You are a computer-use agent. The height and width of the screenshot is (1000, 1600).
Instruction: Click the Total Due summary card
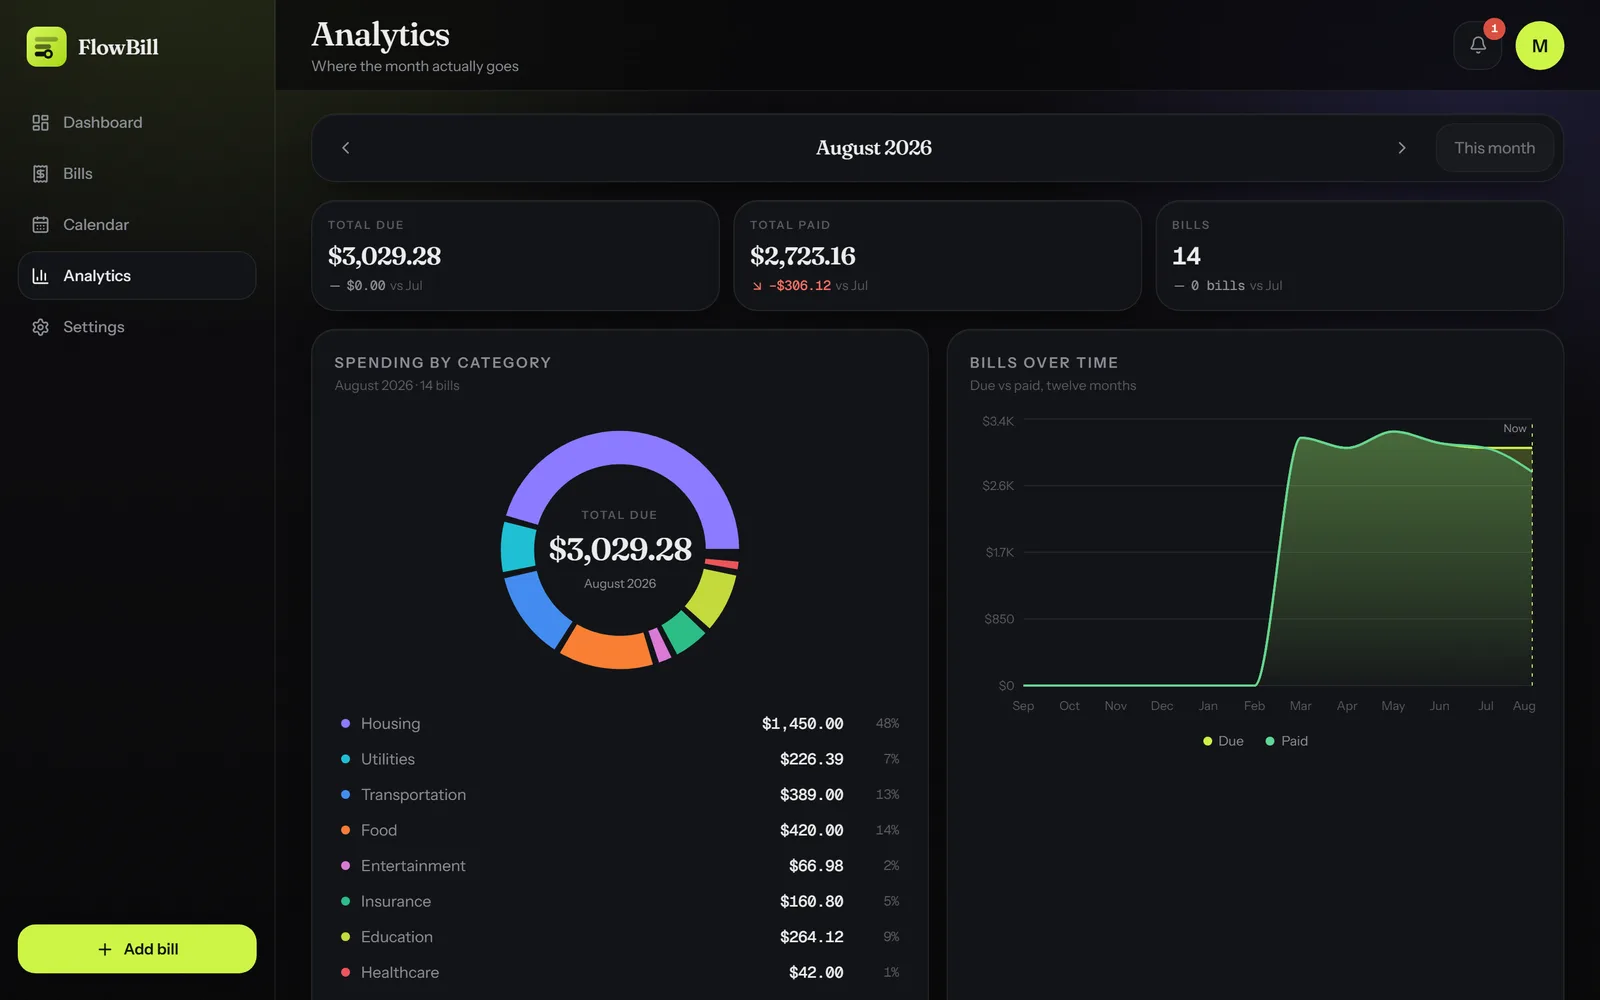tap(515, 256)
